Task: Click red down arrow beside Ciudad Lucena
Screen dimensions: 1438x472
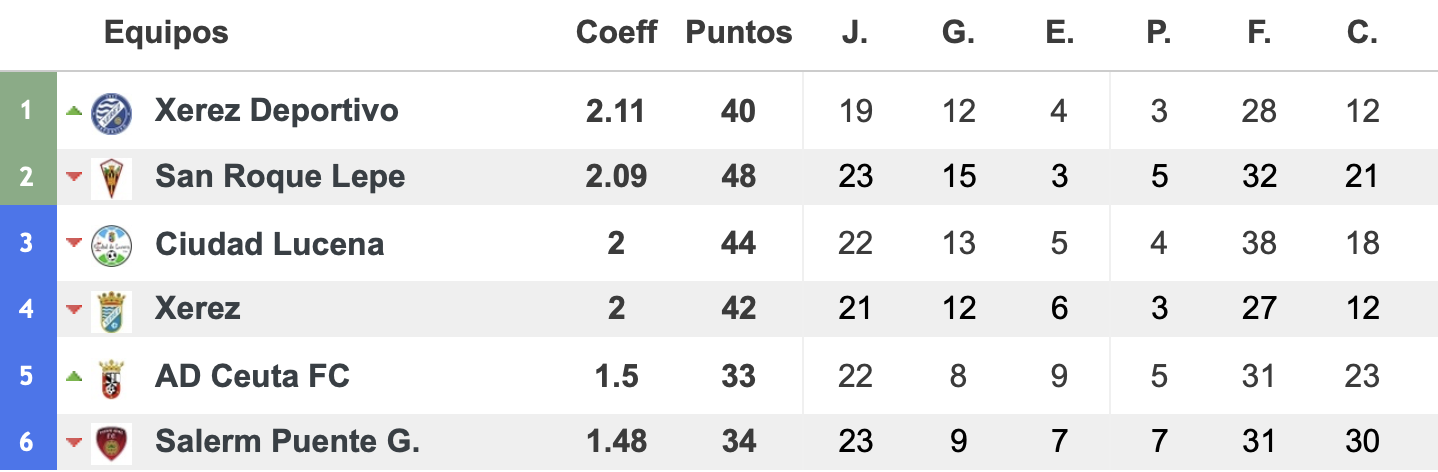Action: [x=73, y=243]
